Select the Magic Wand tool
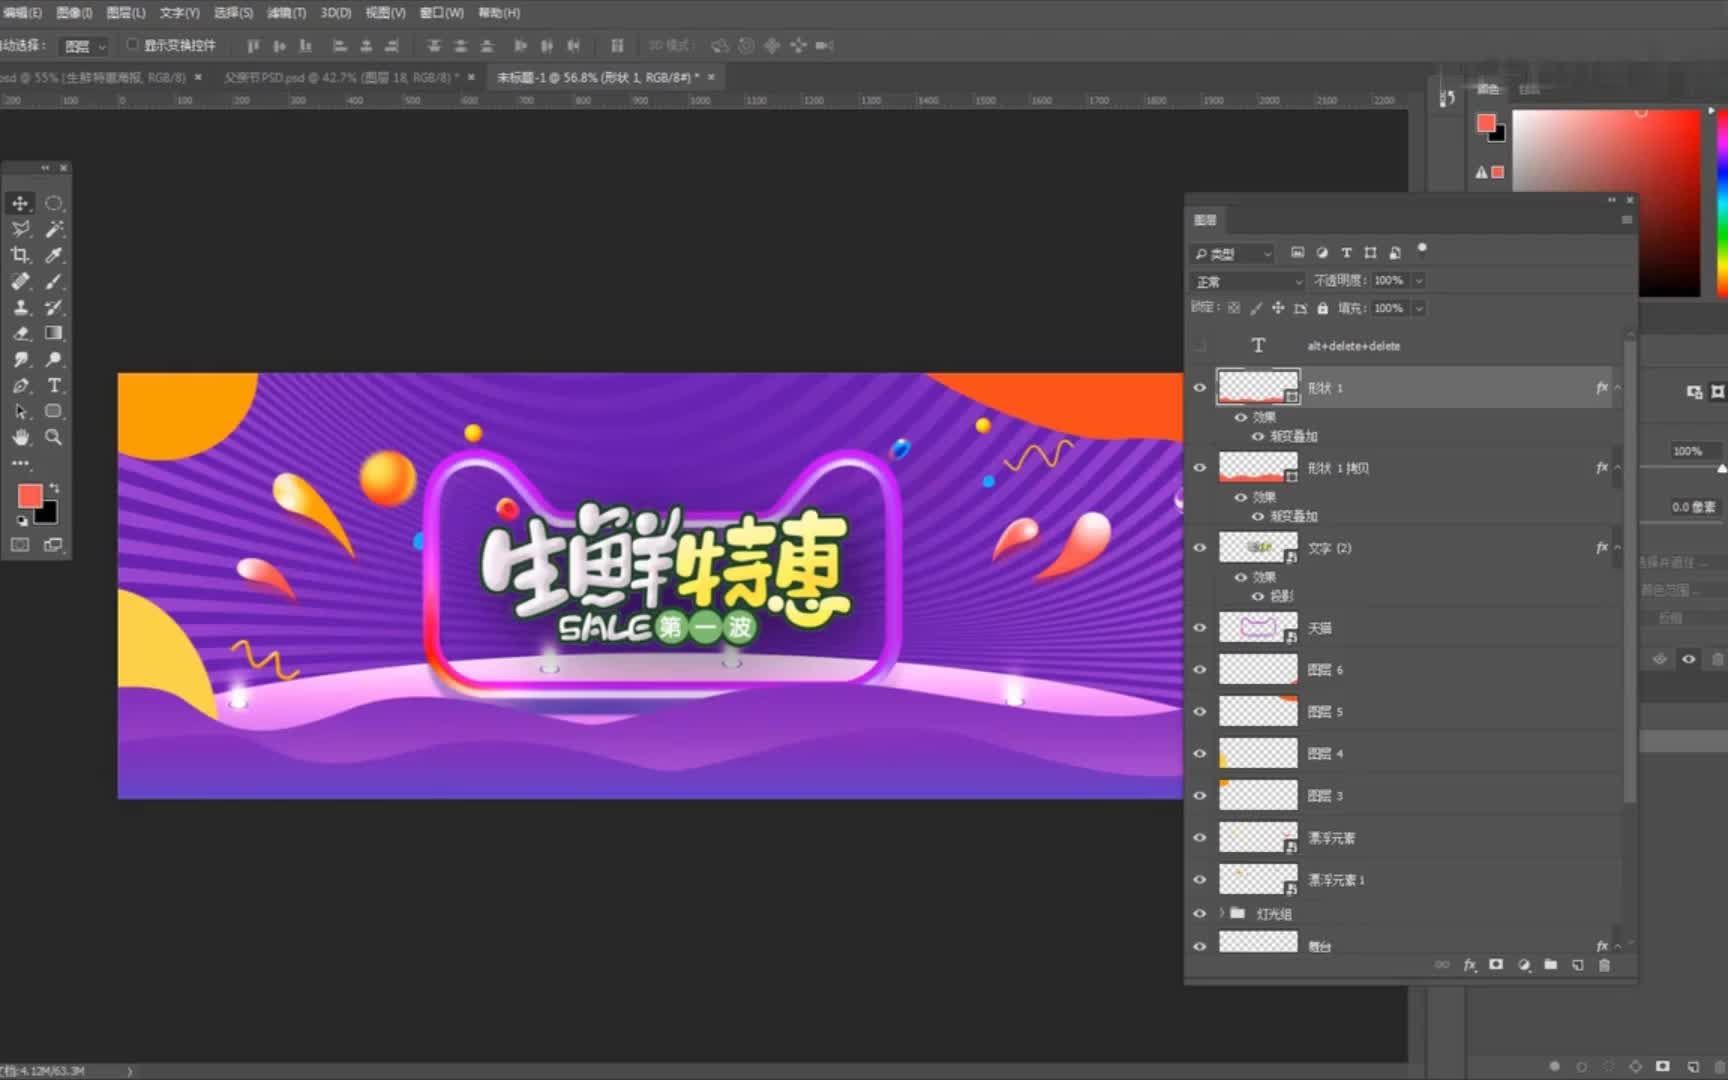 coord(54,229)
